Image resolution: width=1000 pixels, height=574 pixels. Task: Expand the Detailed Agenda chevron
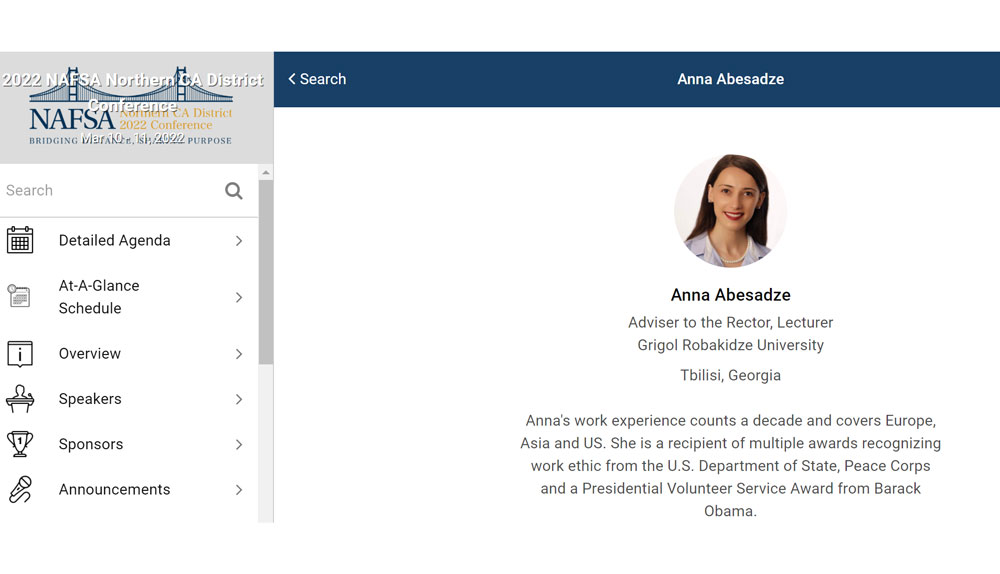[239, 241]
